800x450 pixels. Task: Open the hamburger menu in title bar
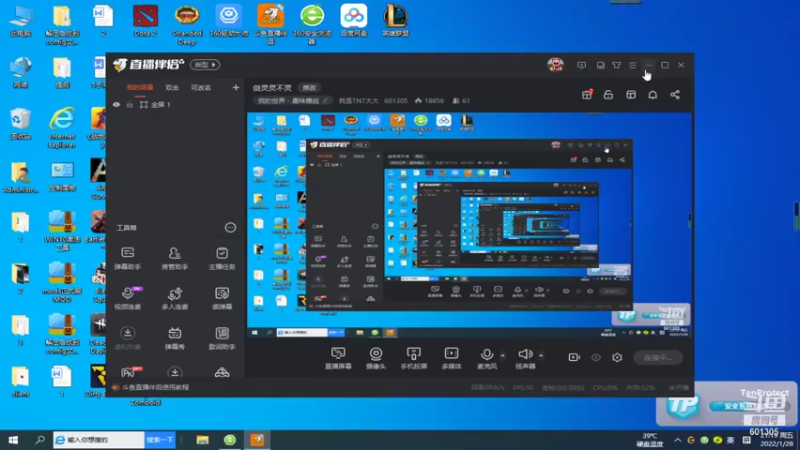coord(633,65)
